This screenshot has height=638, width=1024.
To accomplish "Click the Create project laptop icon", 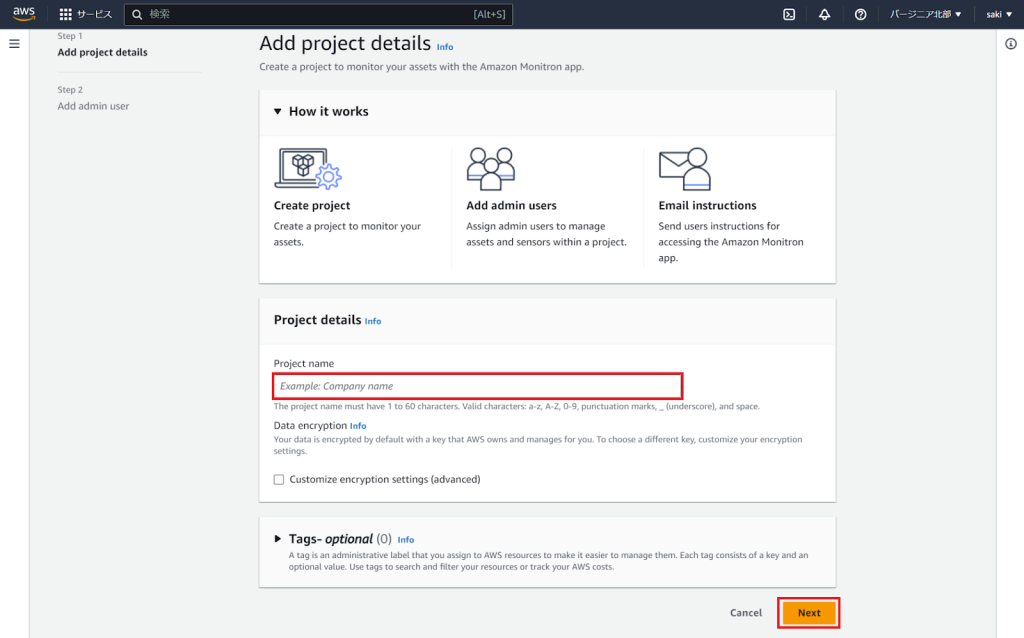I will tap(307, 169).
